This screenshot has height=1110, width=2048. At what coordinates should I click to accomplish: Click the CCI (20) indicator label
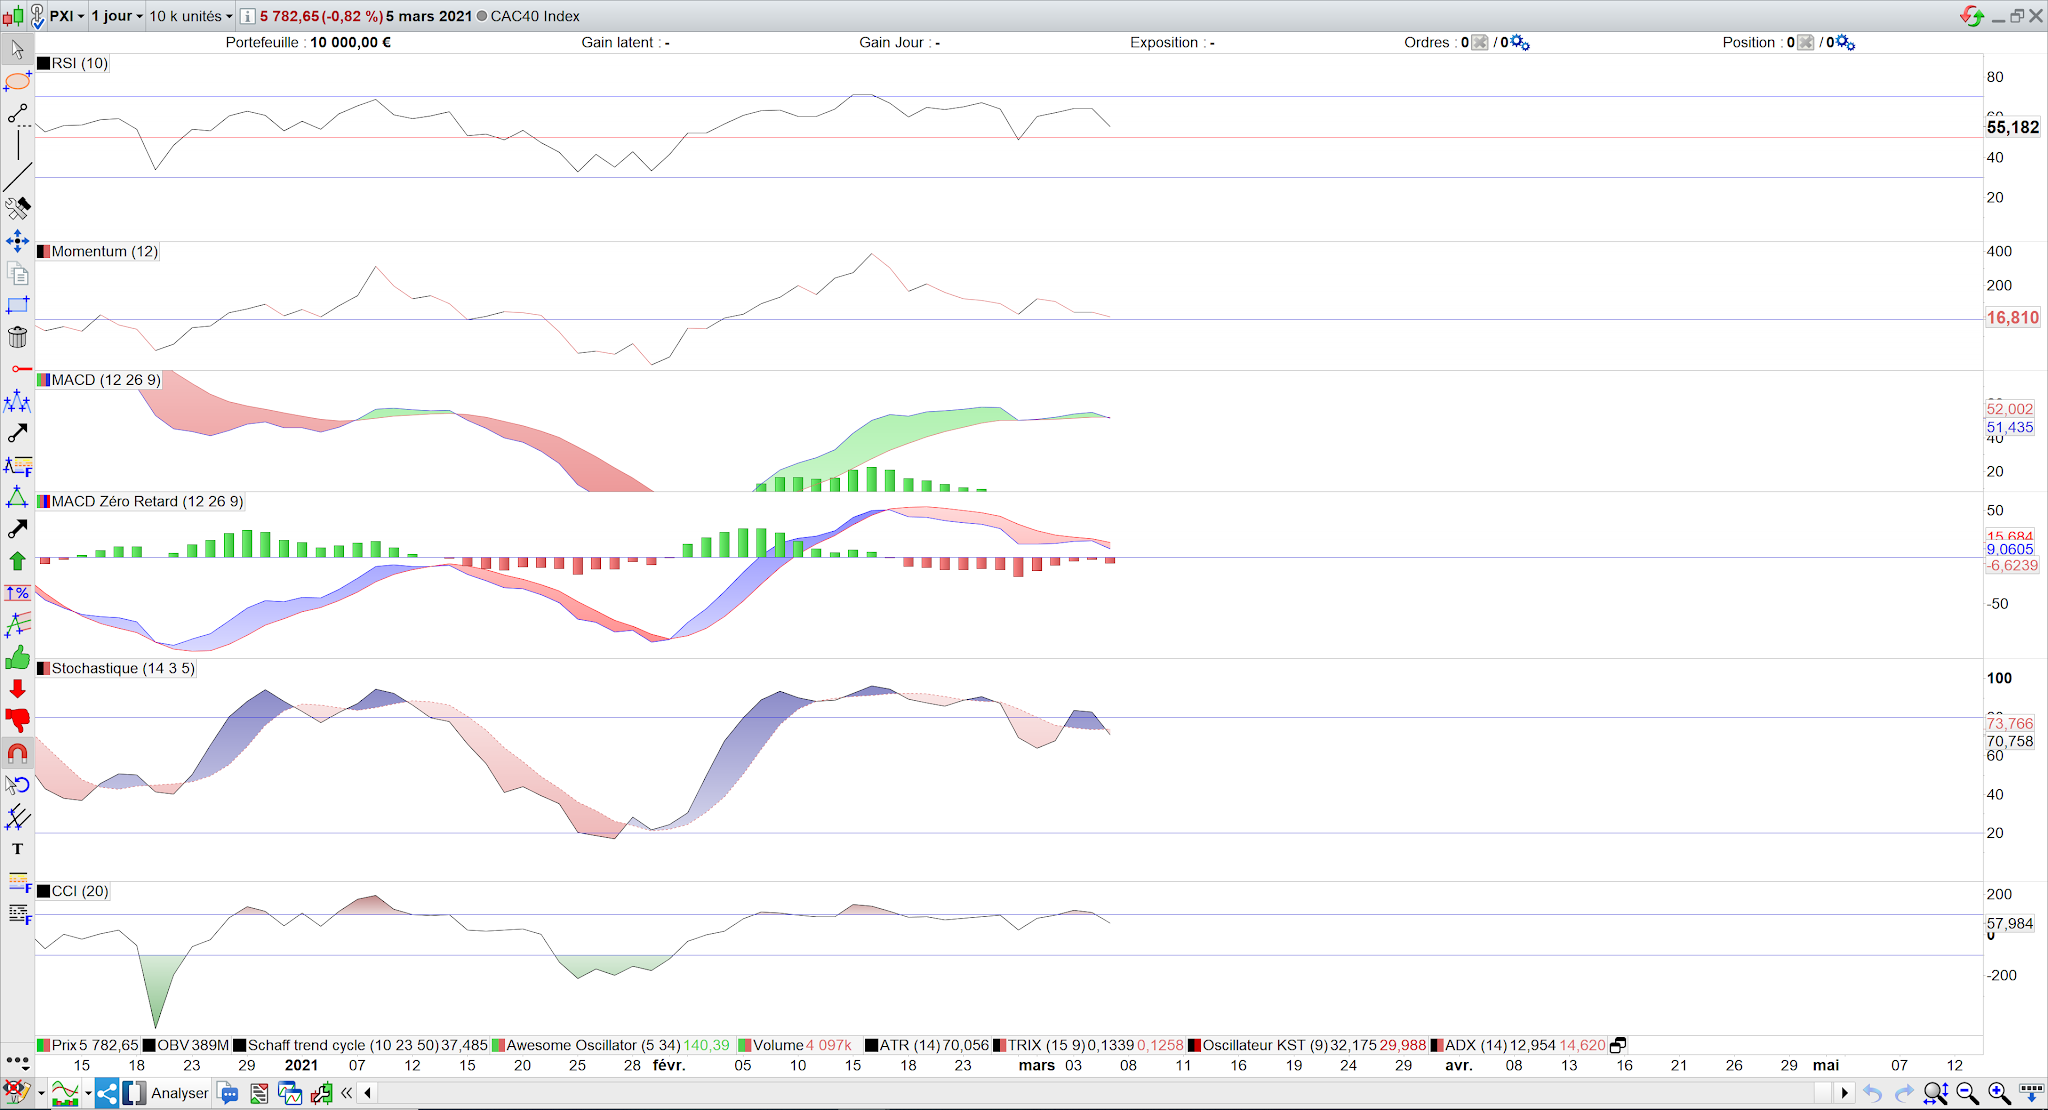pos(80,891)
